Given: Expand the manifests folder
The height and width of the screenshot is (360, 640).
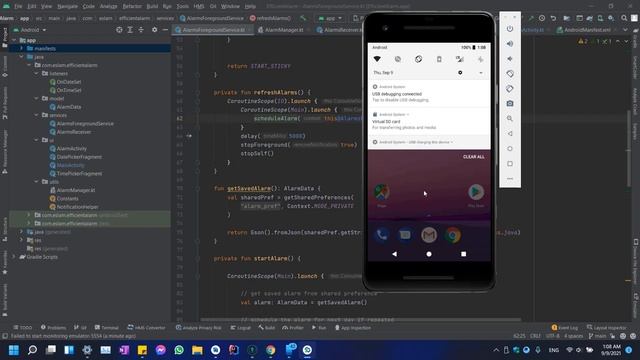Looking at the screenshot, I should 22,48.
